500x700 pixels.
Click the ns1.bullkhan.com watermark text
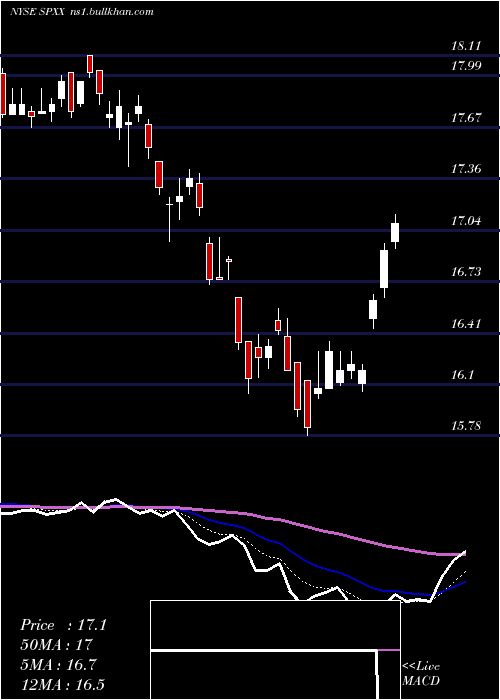tap(112, 12)
